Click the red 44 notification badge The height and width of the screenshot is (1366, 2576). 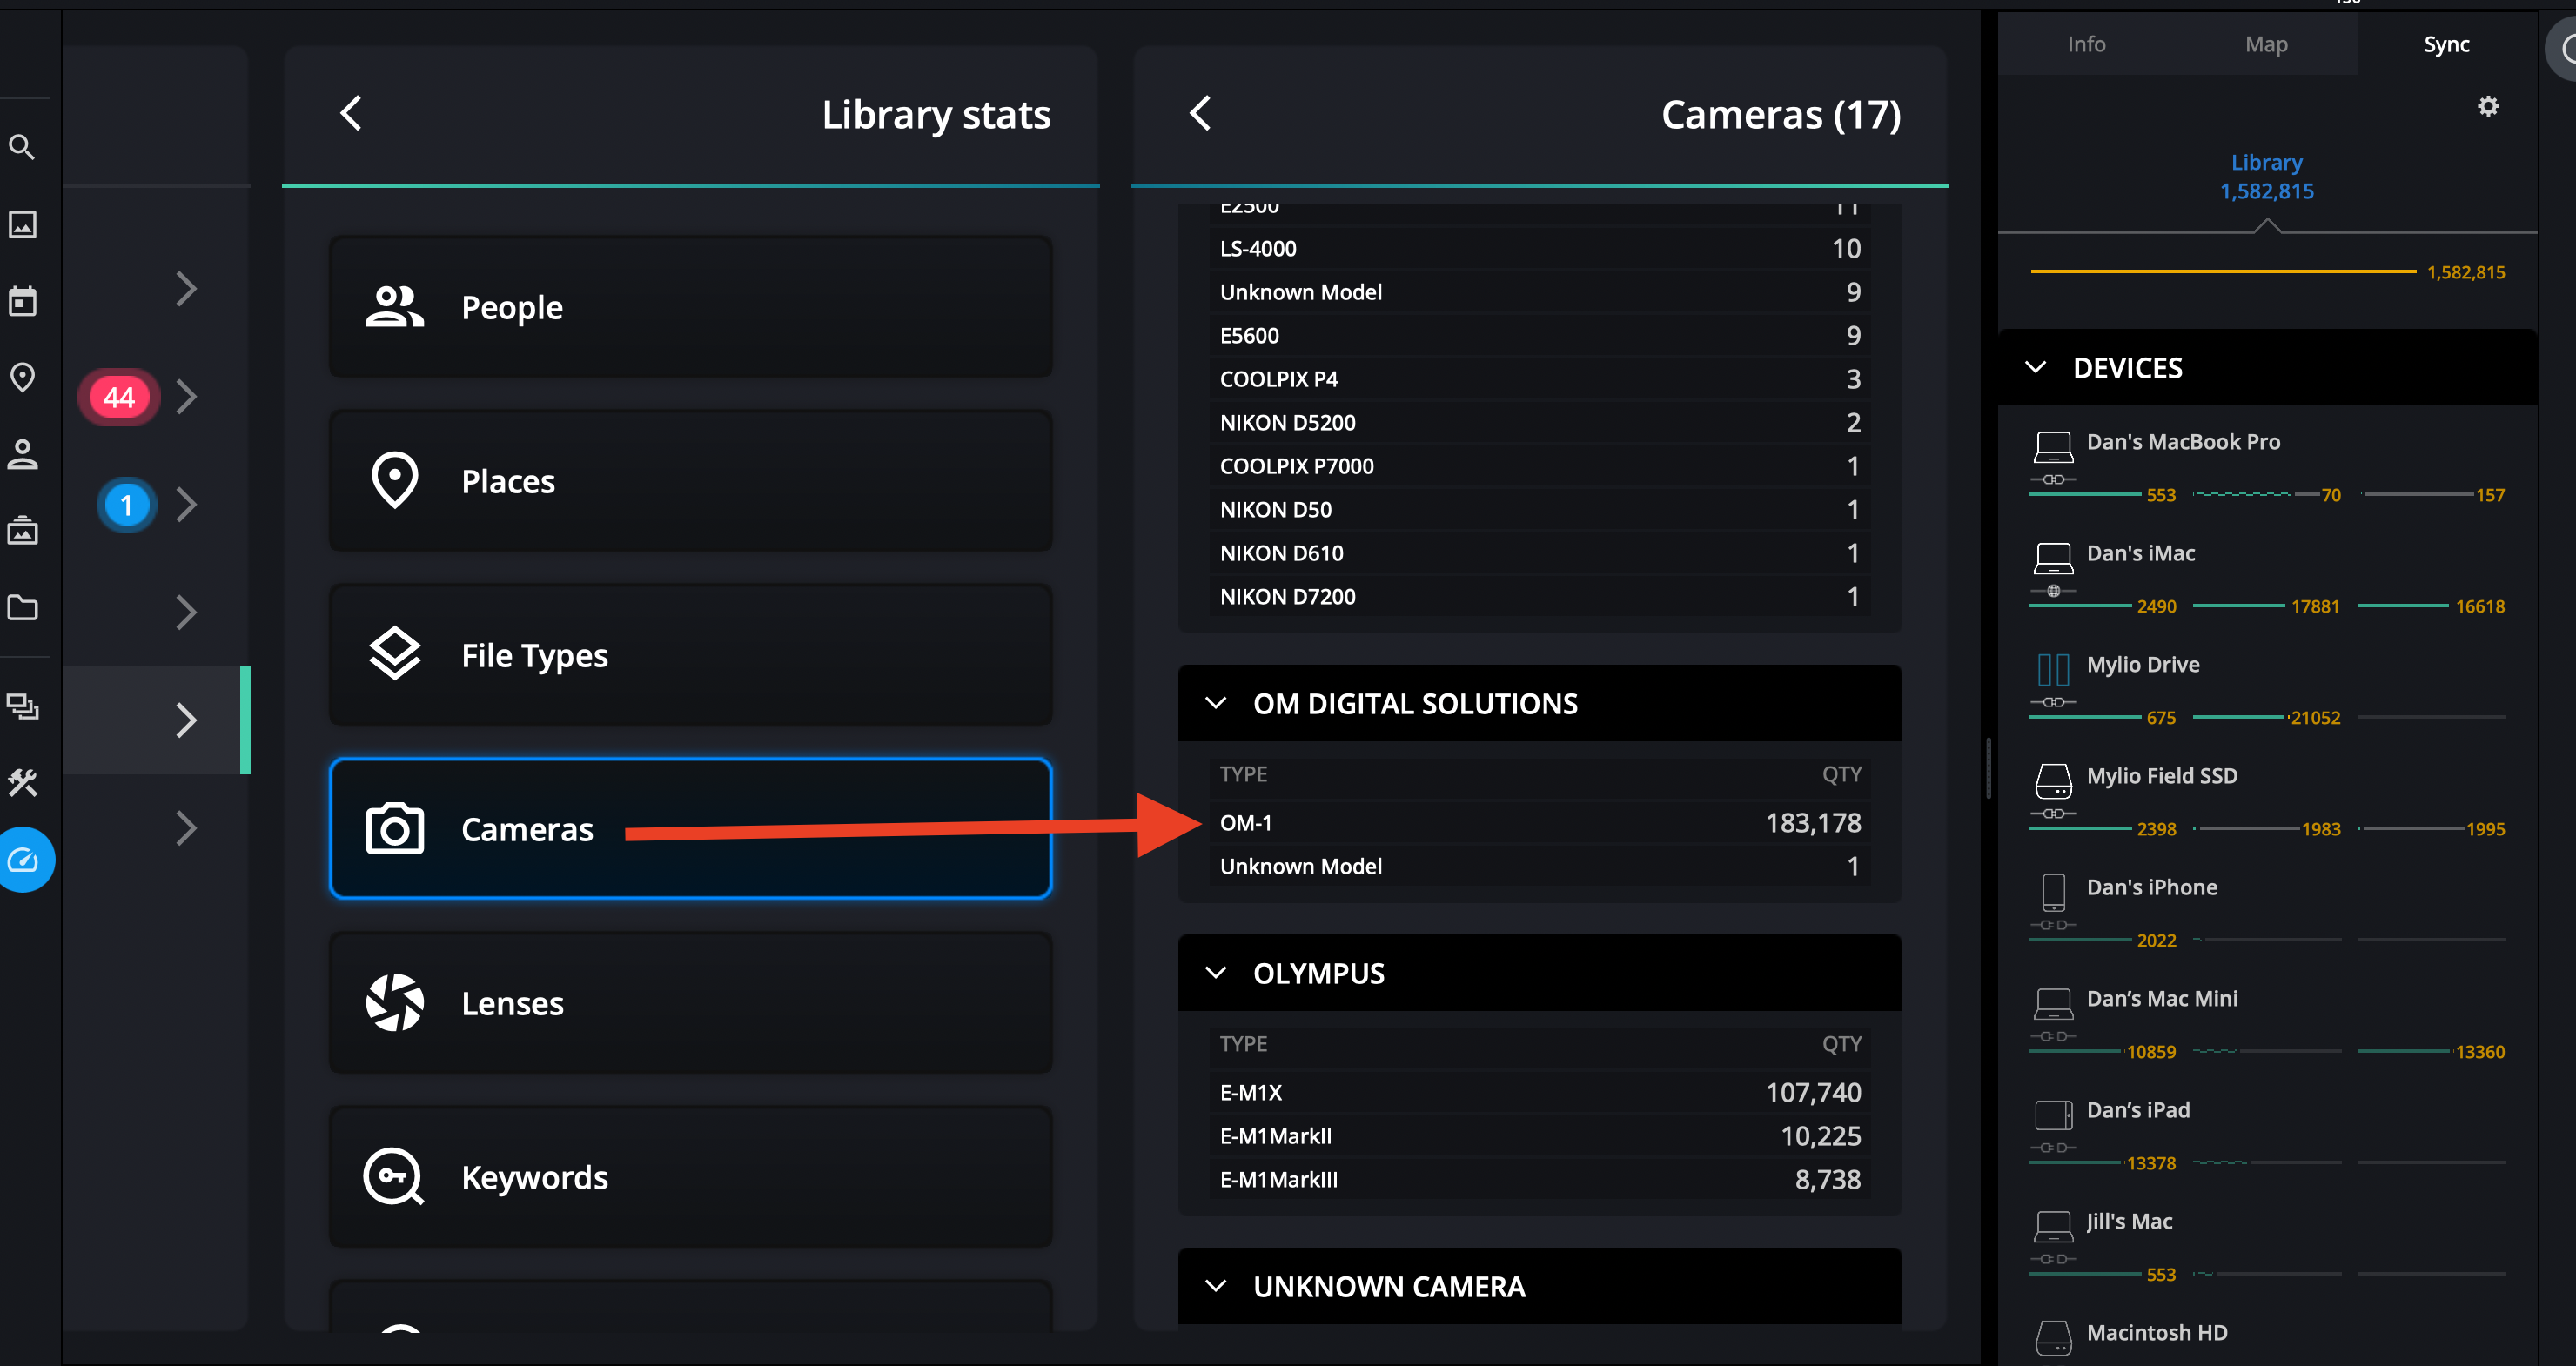coord(119,397)
